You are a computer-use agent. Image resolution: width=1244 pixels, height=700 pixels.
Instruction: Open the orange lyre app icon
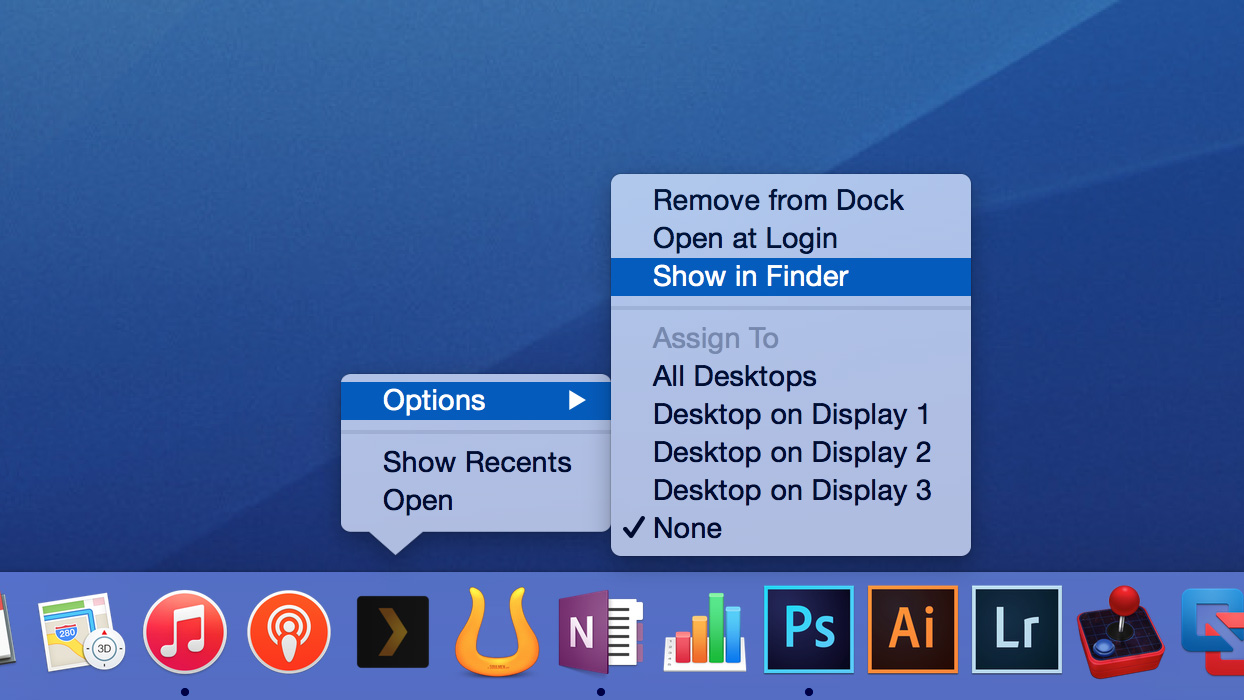tap(497, 632)
